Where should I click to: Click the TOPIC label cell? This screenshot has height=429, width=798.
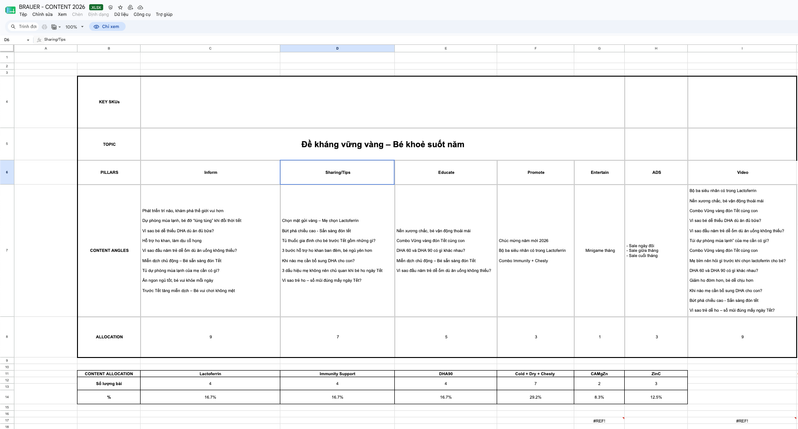coord(109,144)
